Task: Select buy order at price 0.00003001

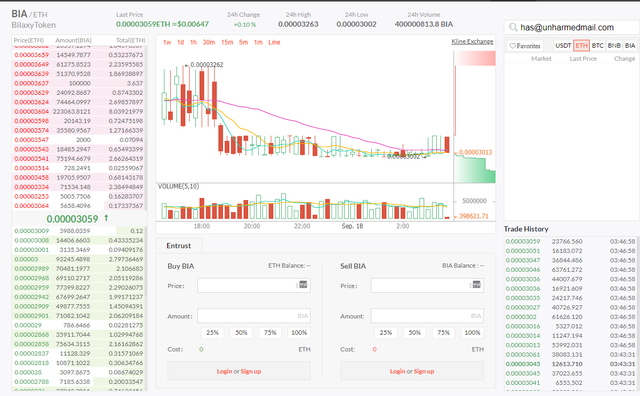Action: point(79,250)
